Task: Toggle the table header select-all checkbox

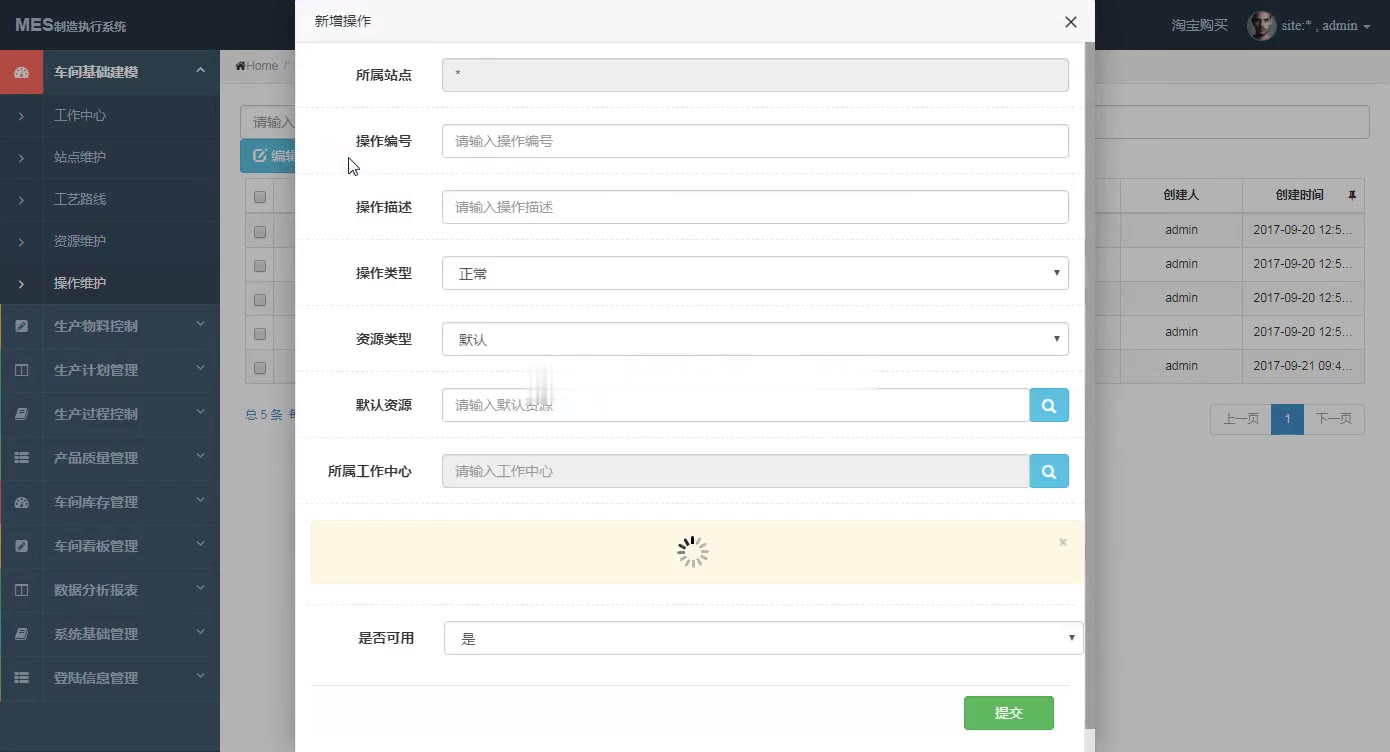Action: click(260, 197)
